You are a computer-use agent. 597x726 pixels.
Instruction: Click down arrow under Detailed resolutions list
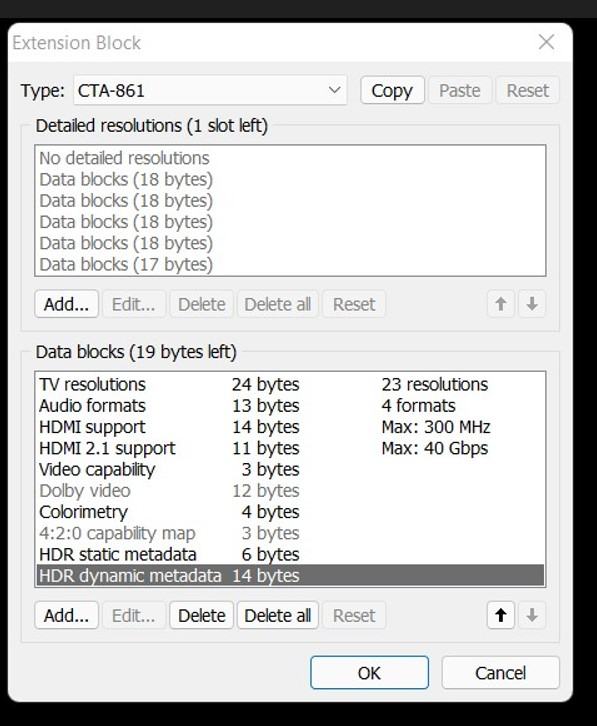click(532, 304)
